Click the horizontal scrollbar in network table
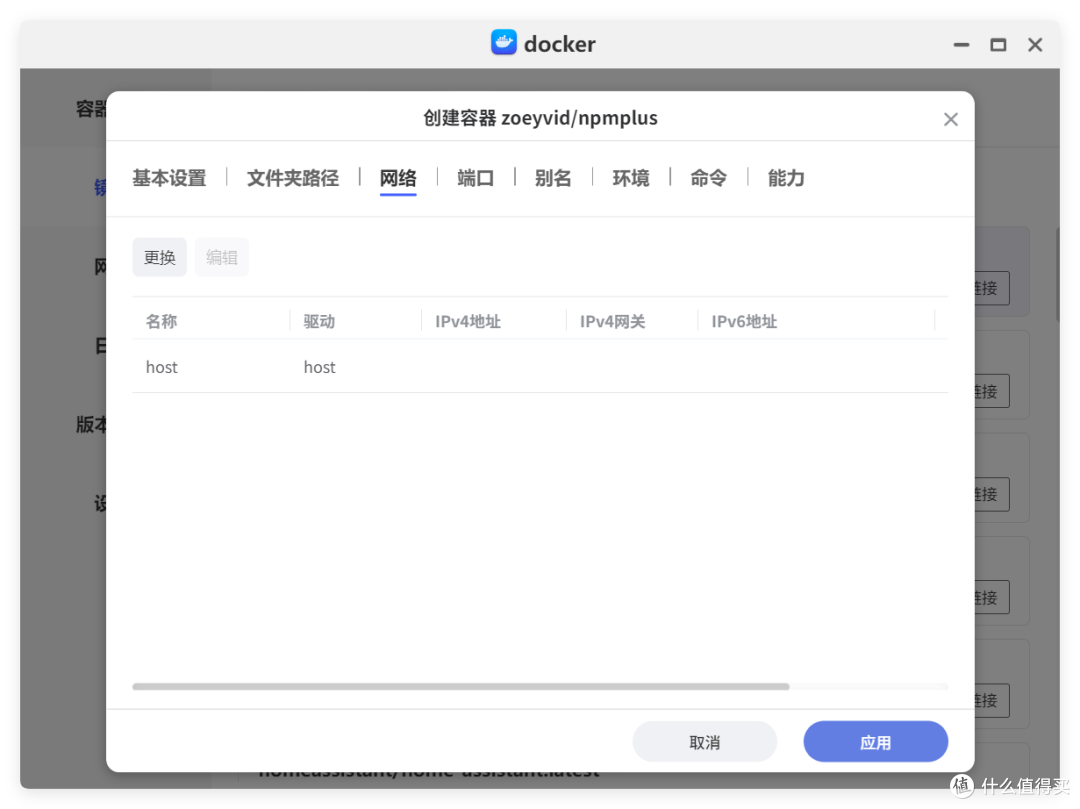Viewport: 1080px width, 809px height. 461,686
